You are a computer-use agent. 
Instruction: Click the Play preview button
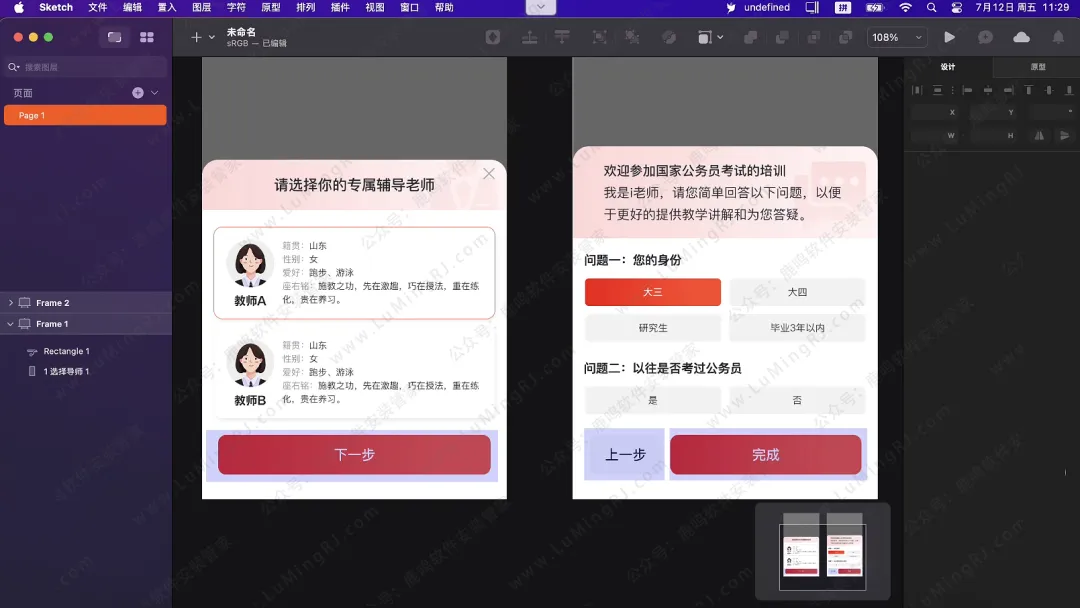click(950, 37)
